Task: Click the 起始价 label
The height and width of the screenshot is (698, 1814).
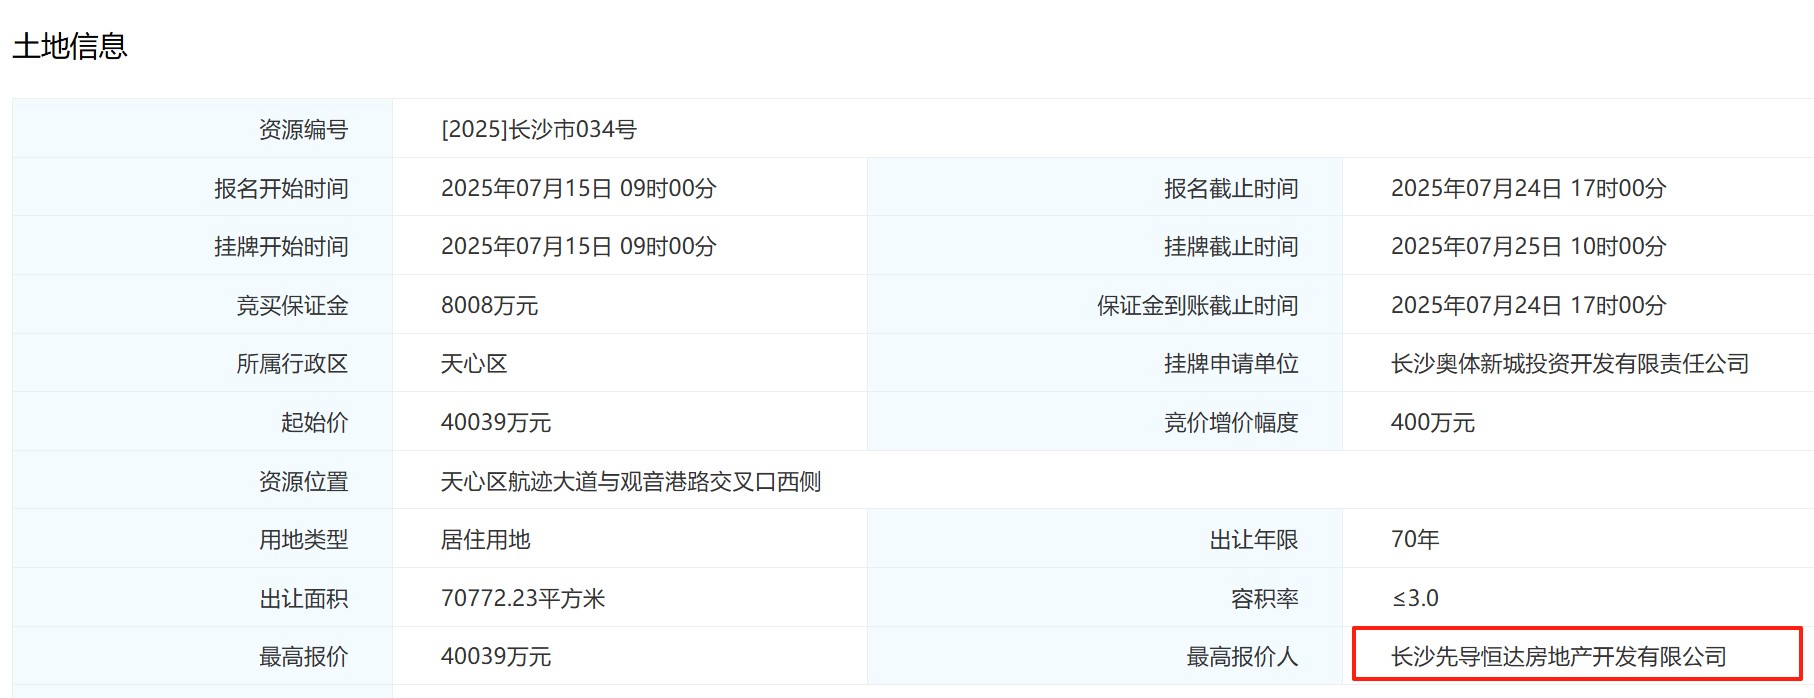Action: tap(314, 422)
